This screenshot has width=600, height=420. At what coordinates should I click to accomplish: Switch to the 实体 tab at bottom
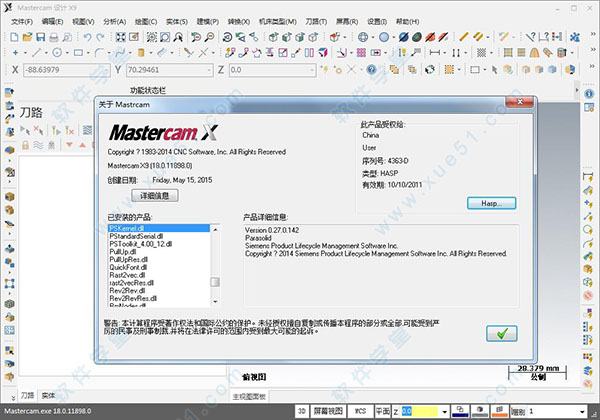48,396
